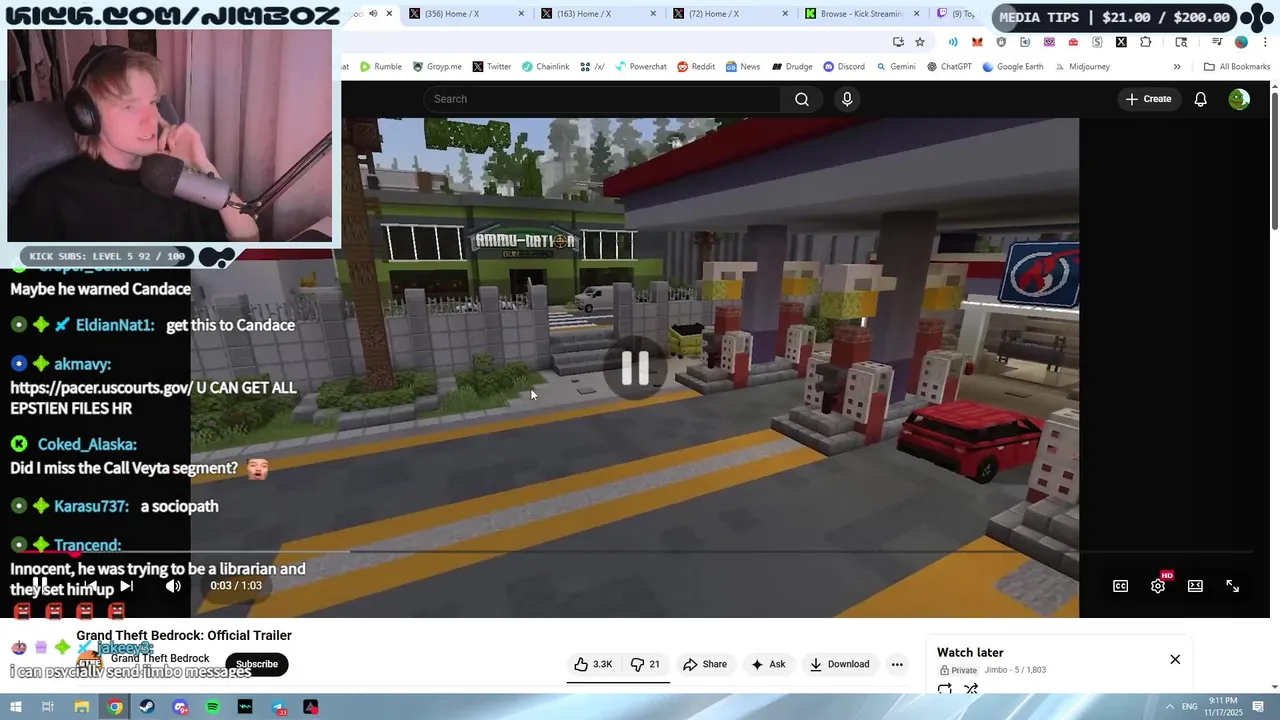The image size is (1280, 720).
Task: Show hidden system tray icons
Action: click(1170, 707)
